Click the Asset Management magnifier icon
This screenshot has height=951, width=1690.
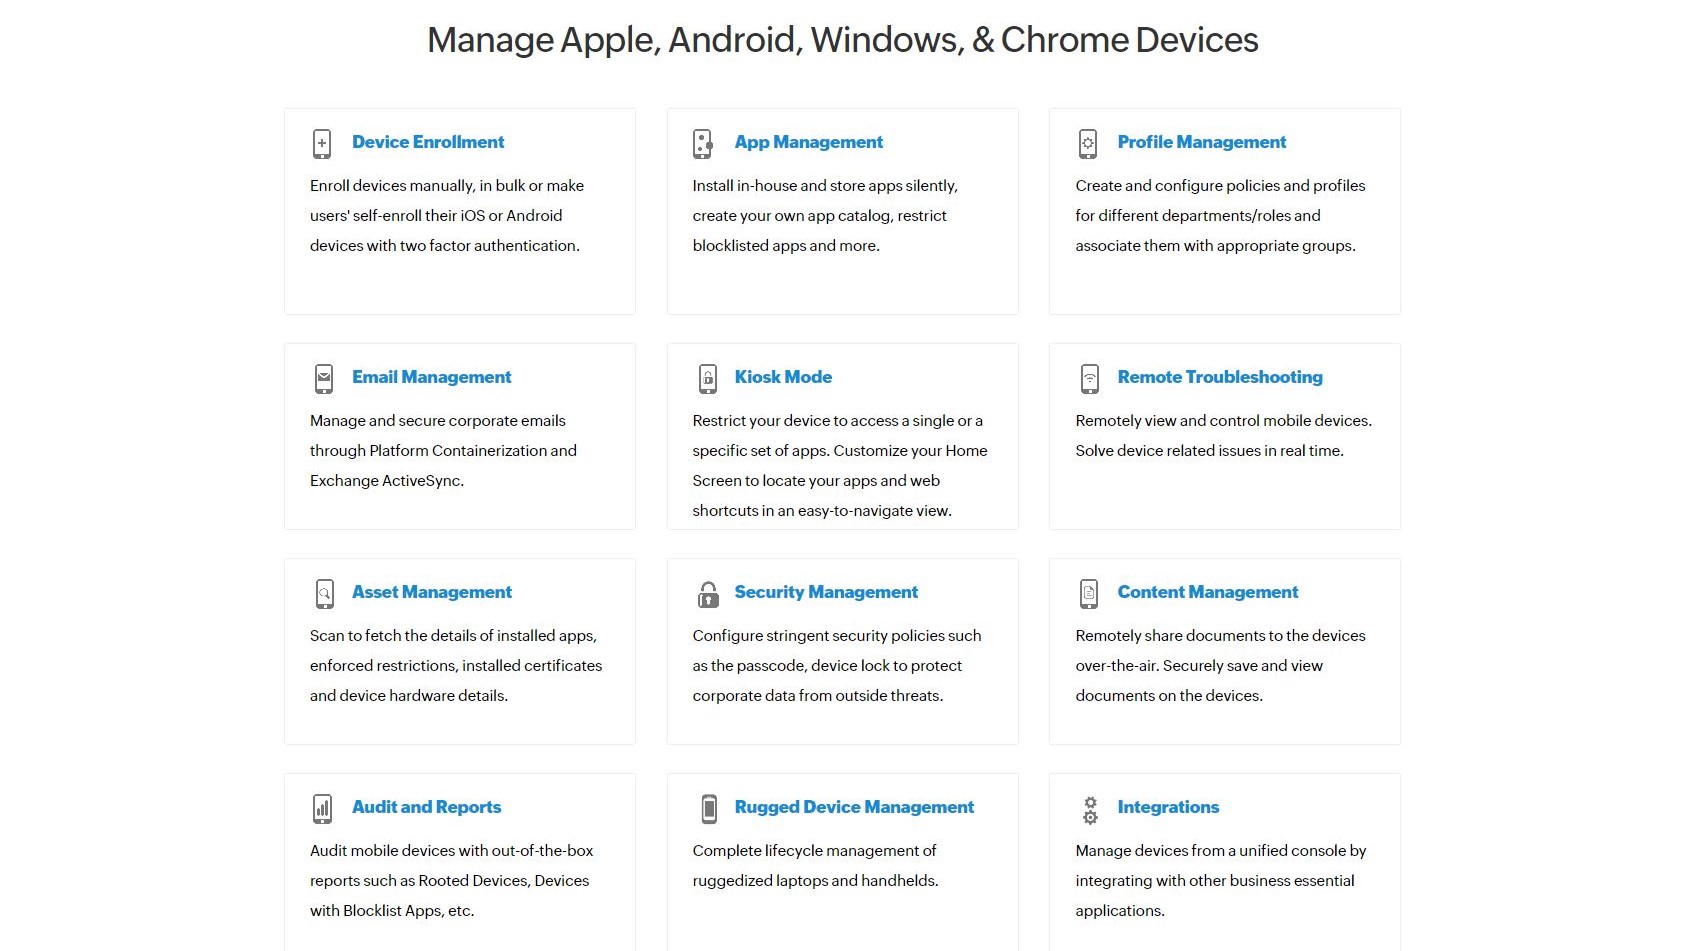[x=324, y=593]
